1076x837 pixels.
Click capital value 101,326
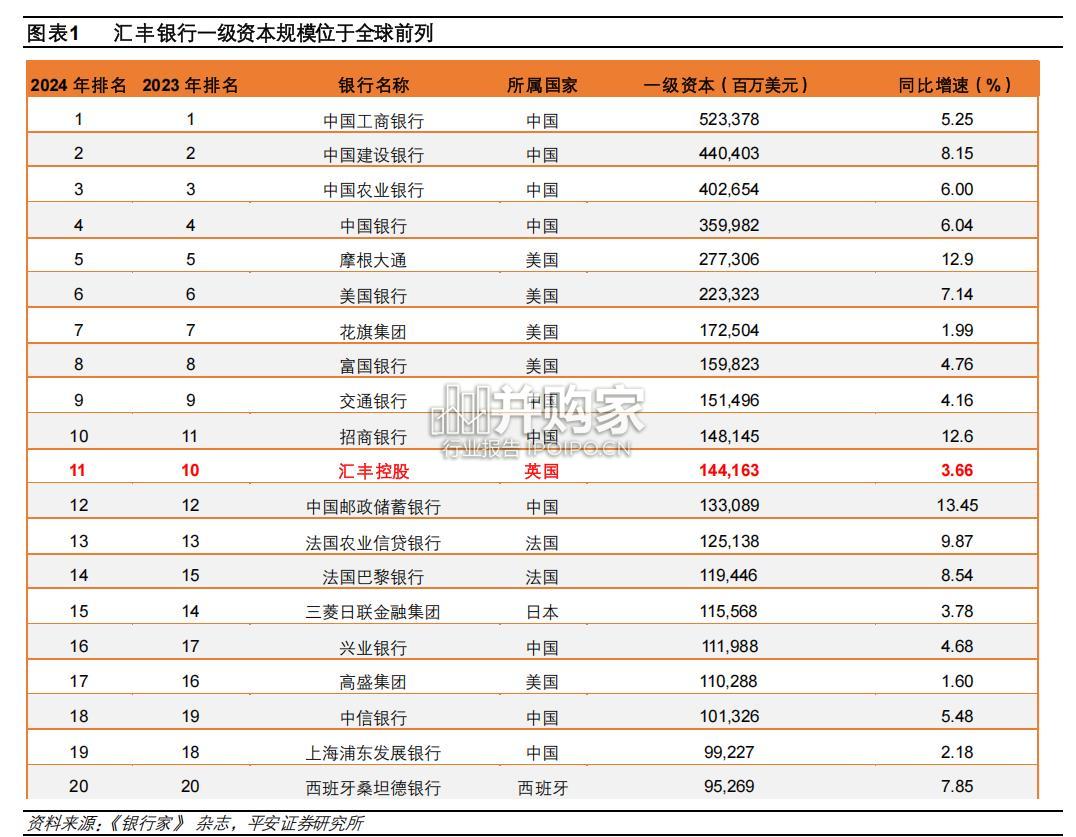[729, 716]
